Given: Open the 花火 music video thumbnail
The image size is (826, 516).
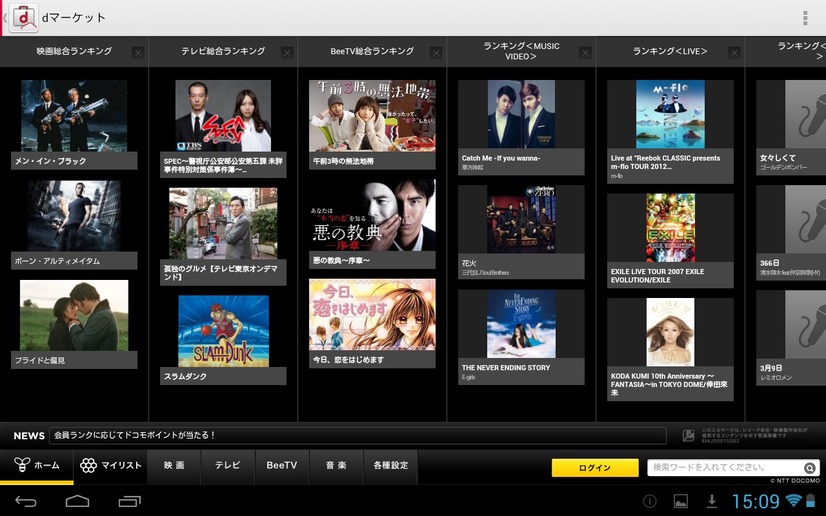Looking at the screenshot, I should coord(522,219).
